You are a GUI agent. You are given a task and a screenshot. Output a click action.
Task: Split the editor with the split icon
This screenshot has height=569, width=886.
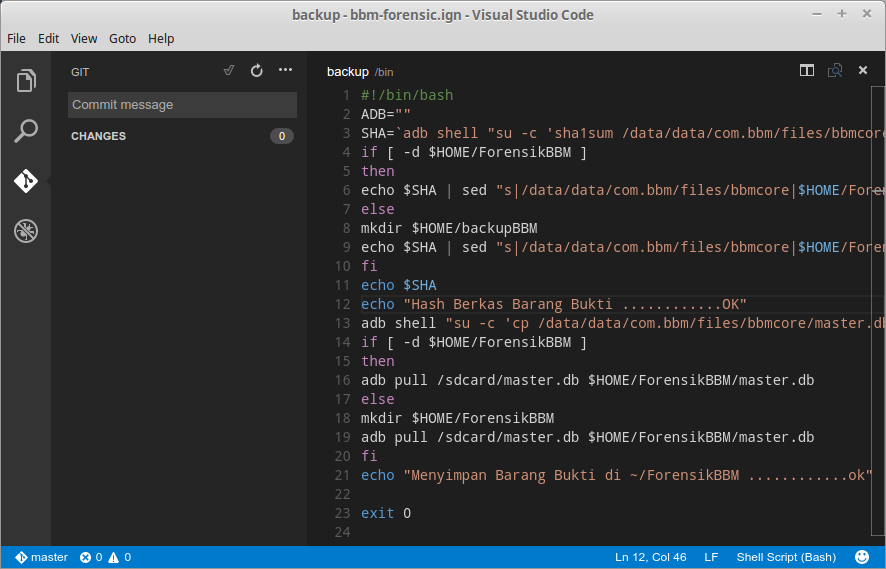pos(807,71)
